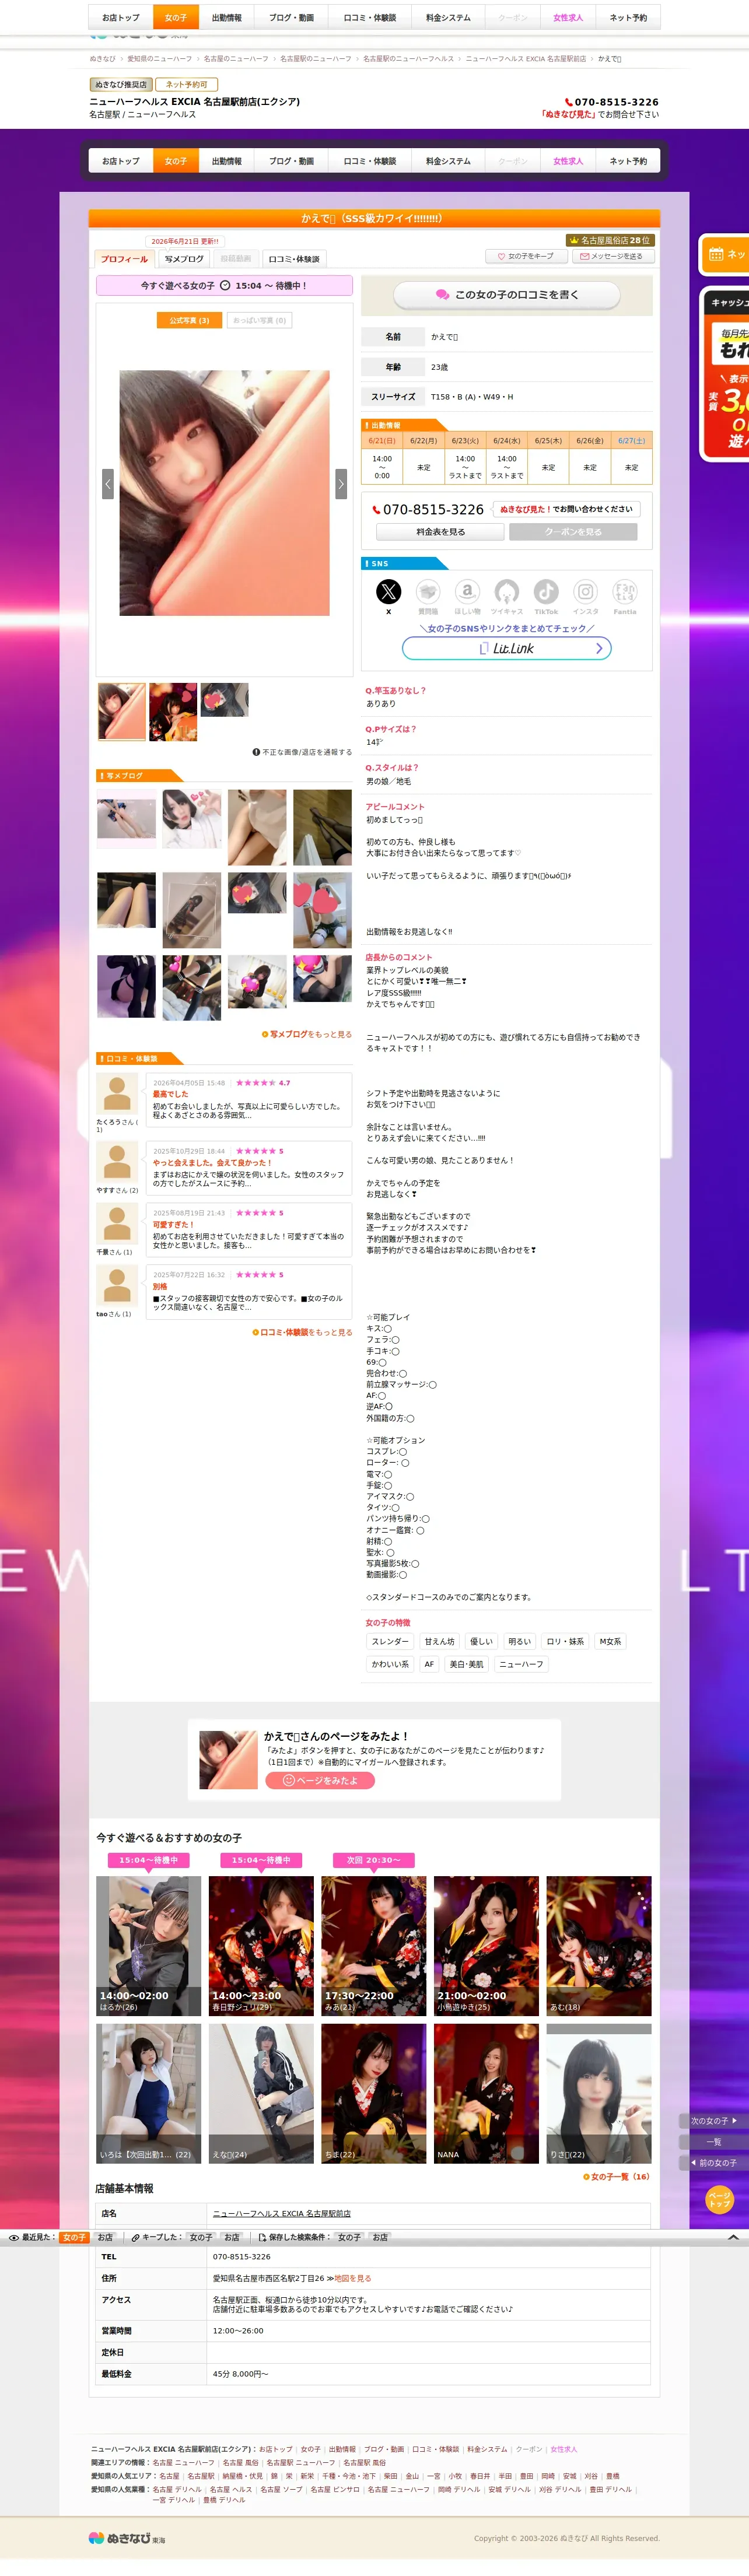Click the shop name link in 店舗基本情報

282,2213
